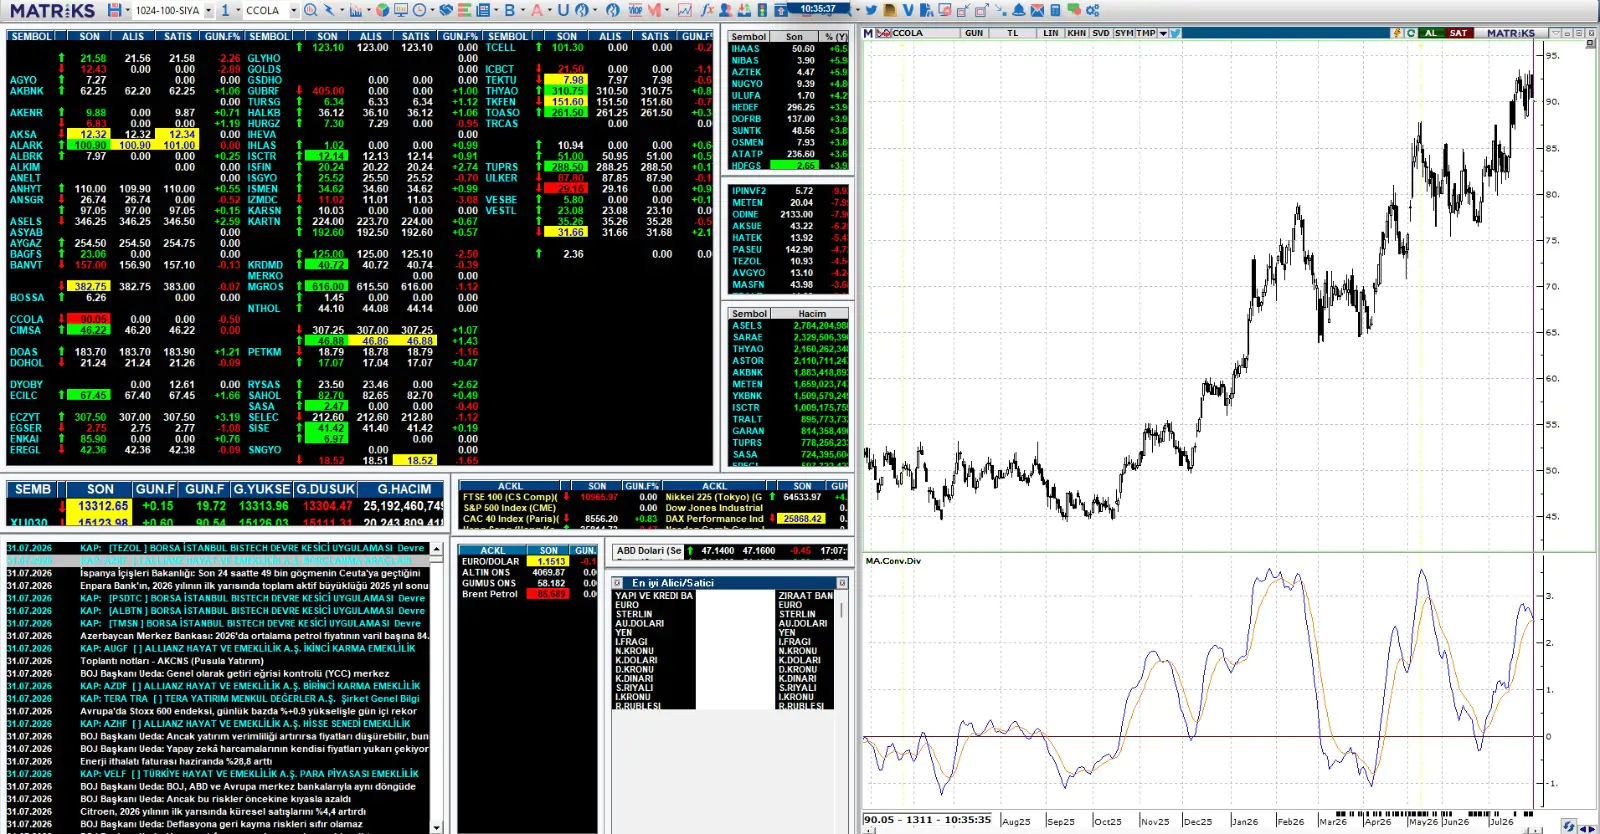Open dropdown arrow next to red M icon
1600x834 pixels.
click(x=667, y=11)
